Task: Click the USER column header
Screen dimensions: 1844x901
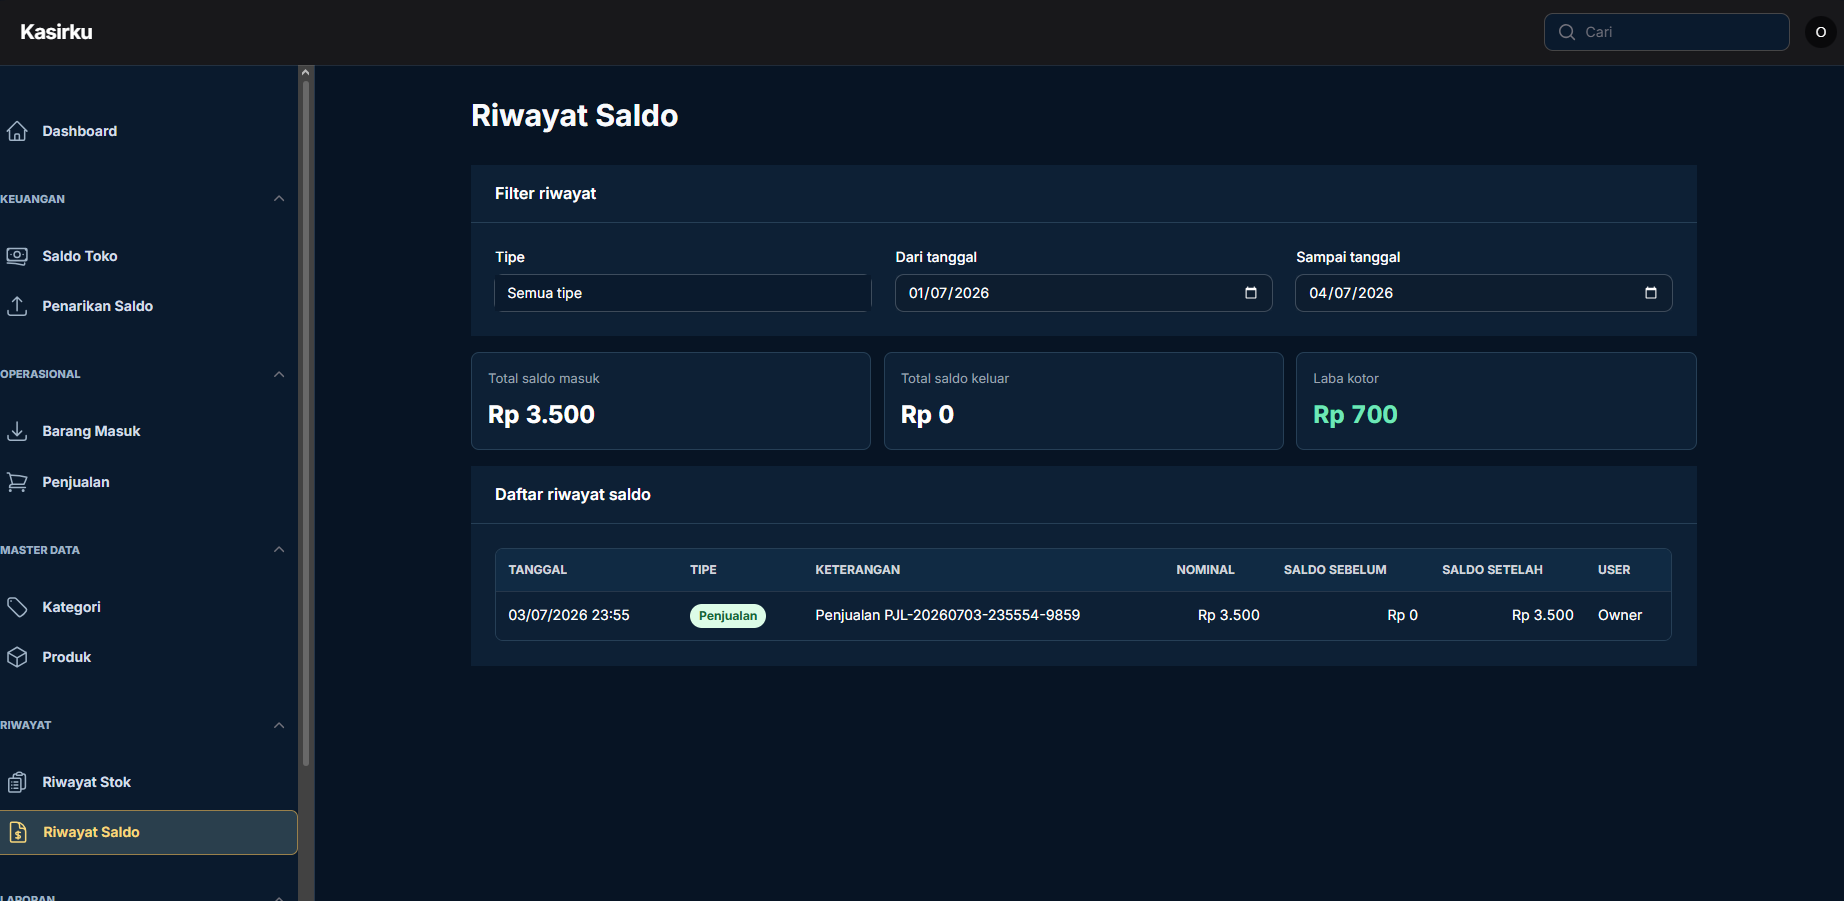Action: click(1614, 570)
